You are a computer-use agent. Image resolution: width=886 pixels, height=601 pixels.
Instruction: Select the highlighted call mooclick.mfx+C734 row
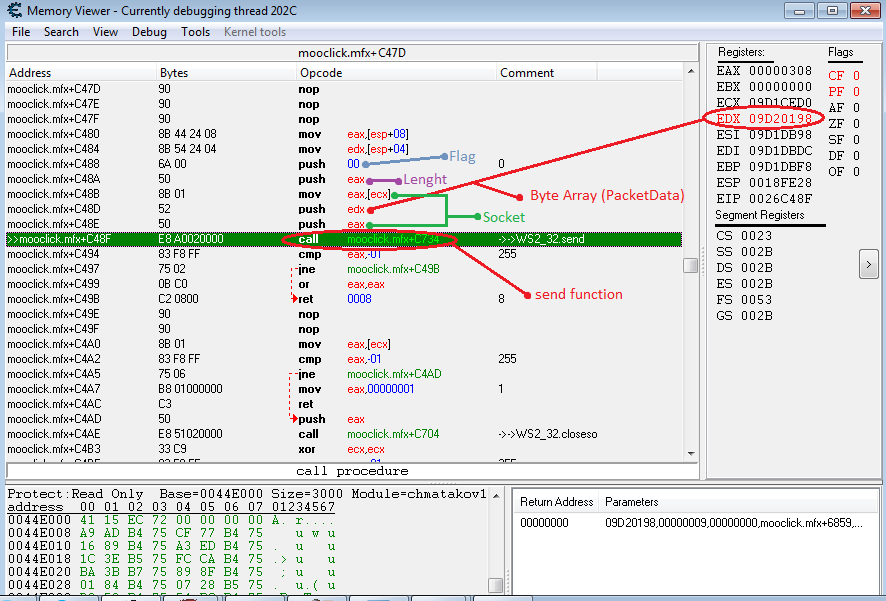340,240
